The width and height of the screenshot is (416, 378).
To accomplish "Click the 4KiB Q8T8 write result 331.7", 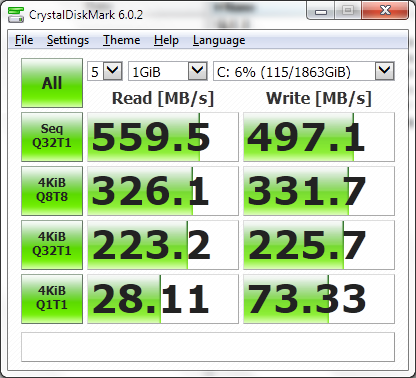I will coord(319,191).
